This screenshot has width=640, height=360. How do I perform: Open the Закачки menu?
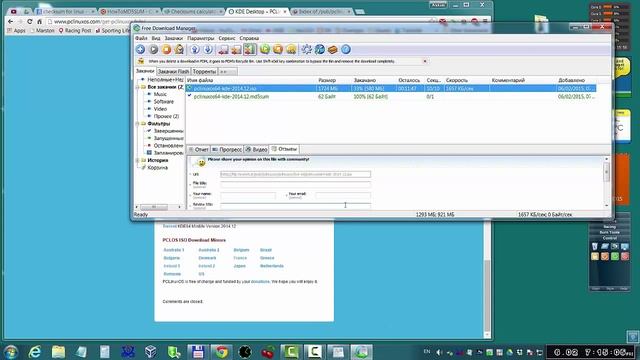click(173, 38)
